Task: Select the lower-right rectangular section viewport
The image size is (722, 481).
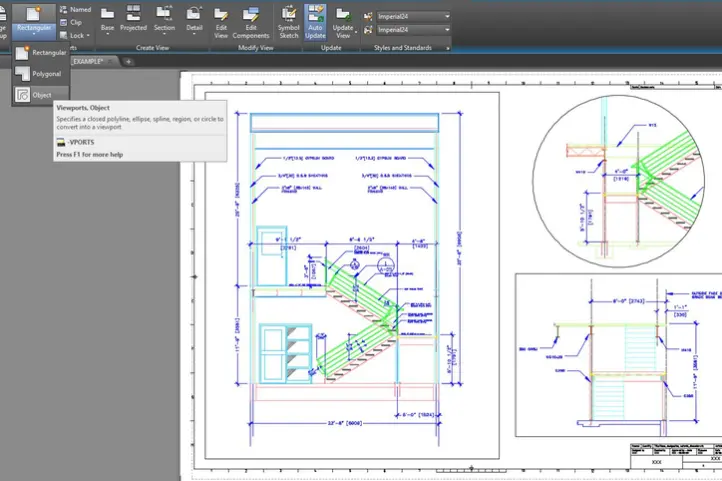Action: click(618, 355)
